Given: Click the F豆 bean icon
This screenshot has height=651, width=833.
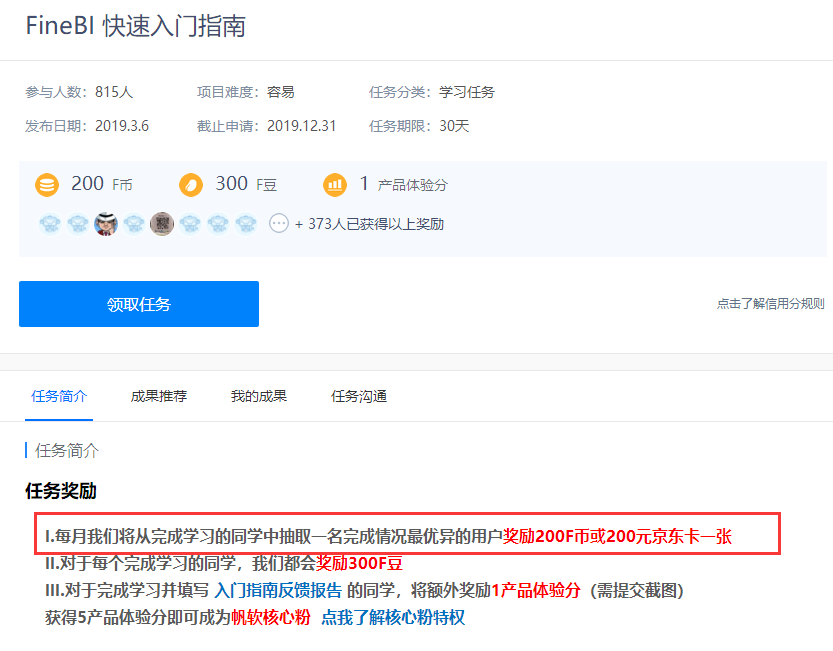Looking at the screenshot, I should (191, 185).
